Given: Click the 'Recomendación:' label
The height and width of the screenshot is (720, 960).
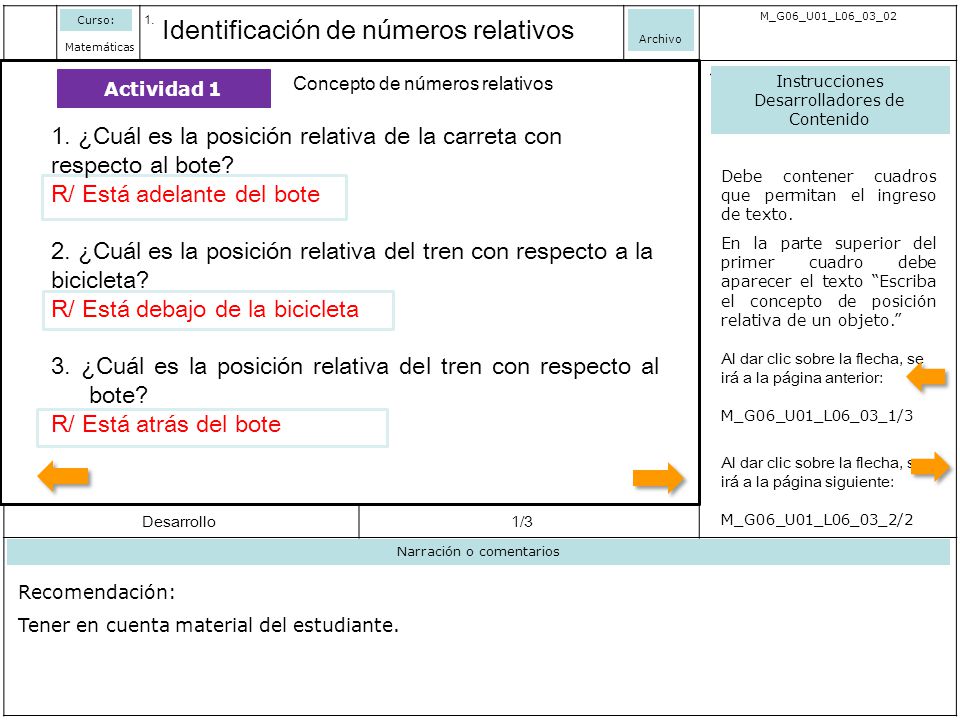Looking at the screenshot, I should click(97, 592).
